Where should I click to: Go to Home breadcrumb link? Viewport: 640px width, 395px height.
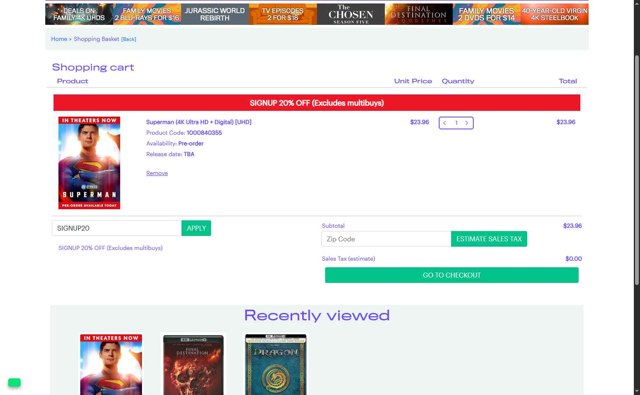coord(59,39)
